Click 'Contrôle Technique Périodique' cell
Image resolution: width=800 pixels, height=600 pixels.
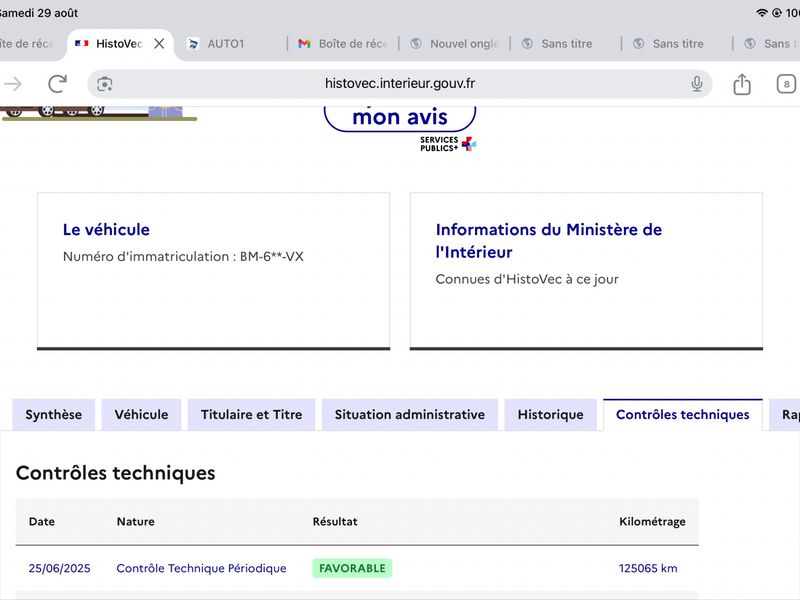(x=202, y=568)
